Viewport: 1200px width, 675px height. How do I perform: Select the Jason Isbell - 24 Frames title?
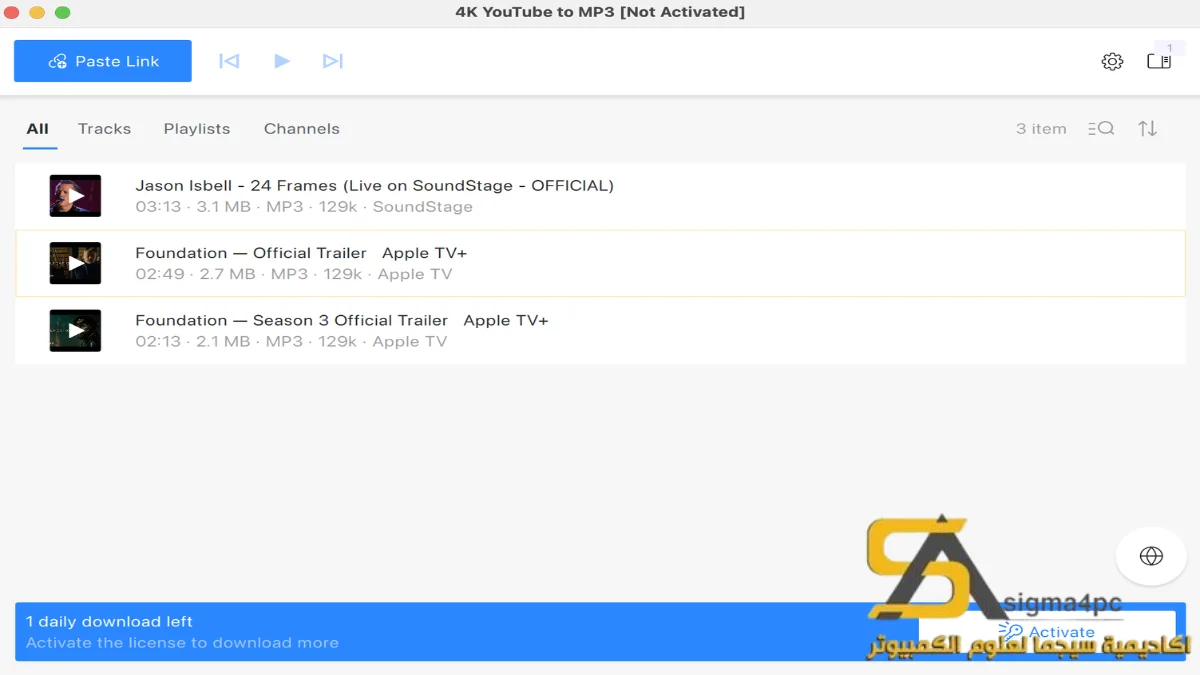375,185
